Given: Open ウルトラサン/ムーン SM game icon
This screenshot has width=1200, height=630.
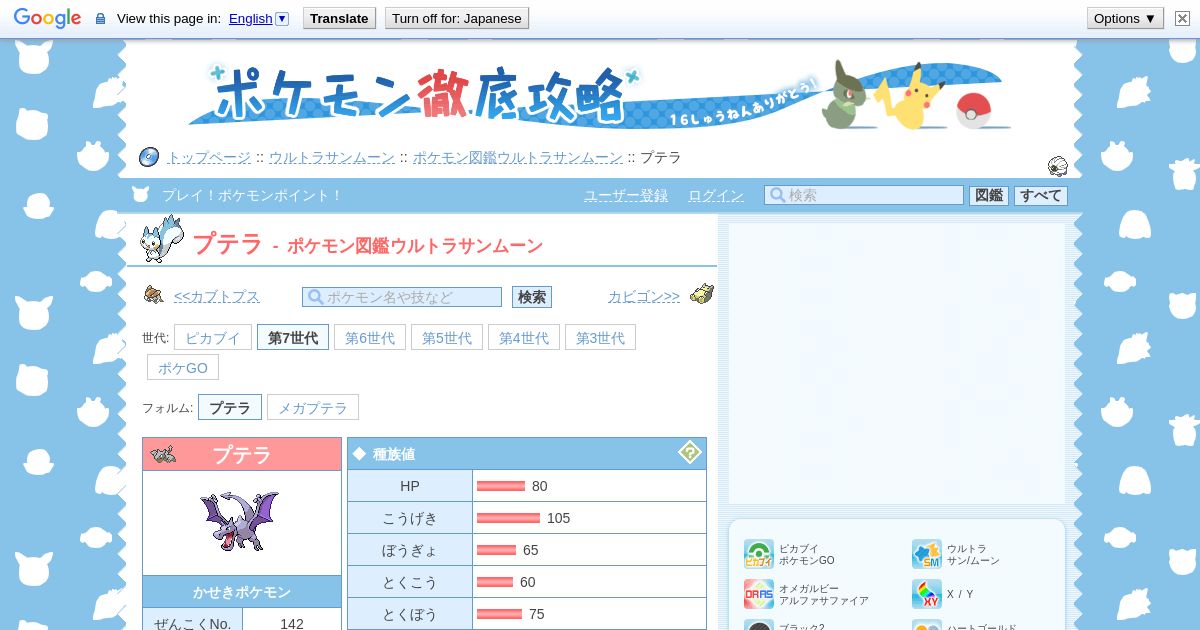Looking at the screenshot, I should [927, 554].
